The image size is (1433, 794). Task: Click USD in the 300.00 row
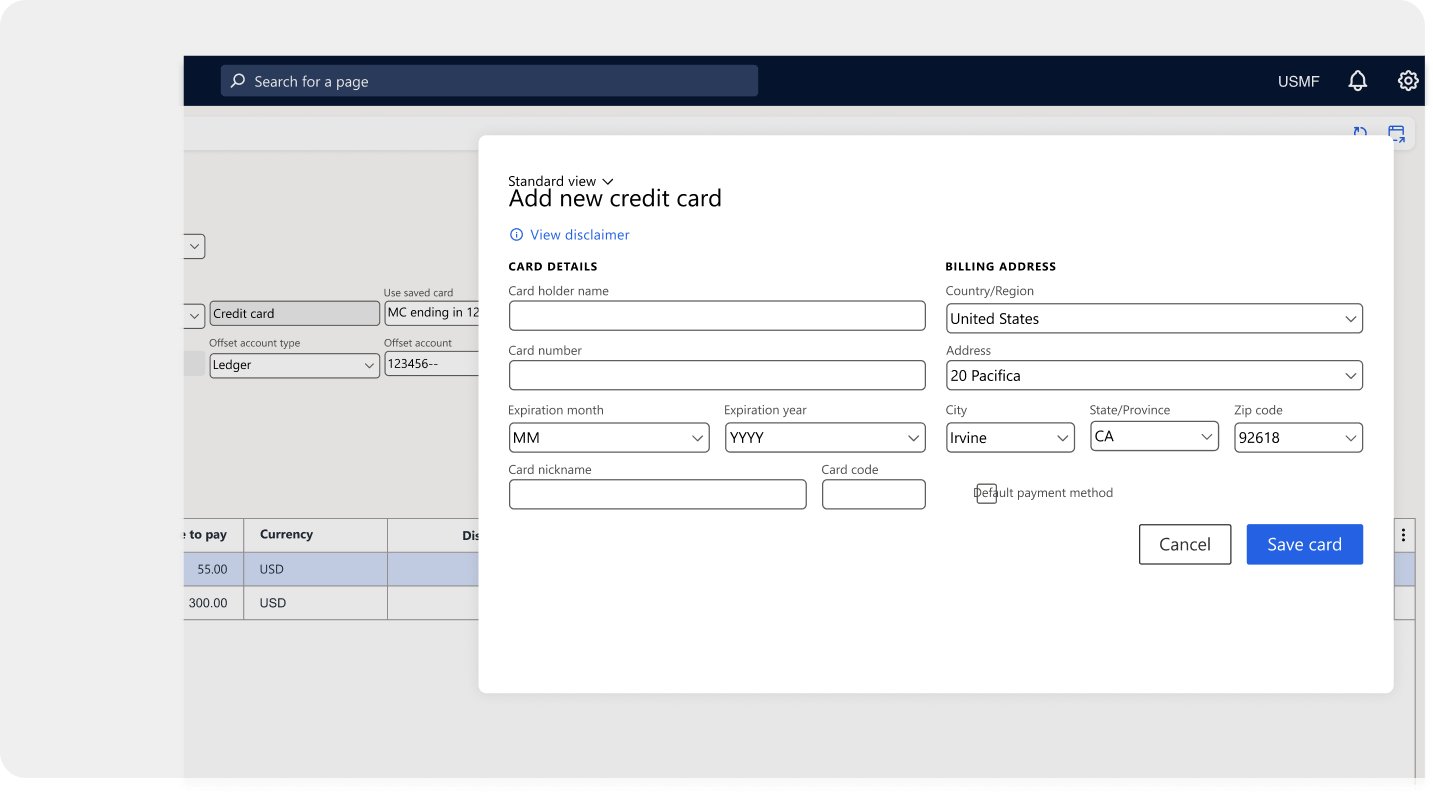coord(272,603)
